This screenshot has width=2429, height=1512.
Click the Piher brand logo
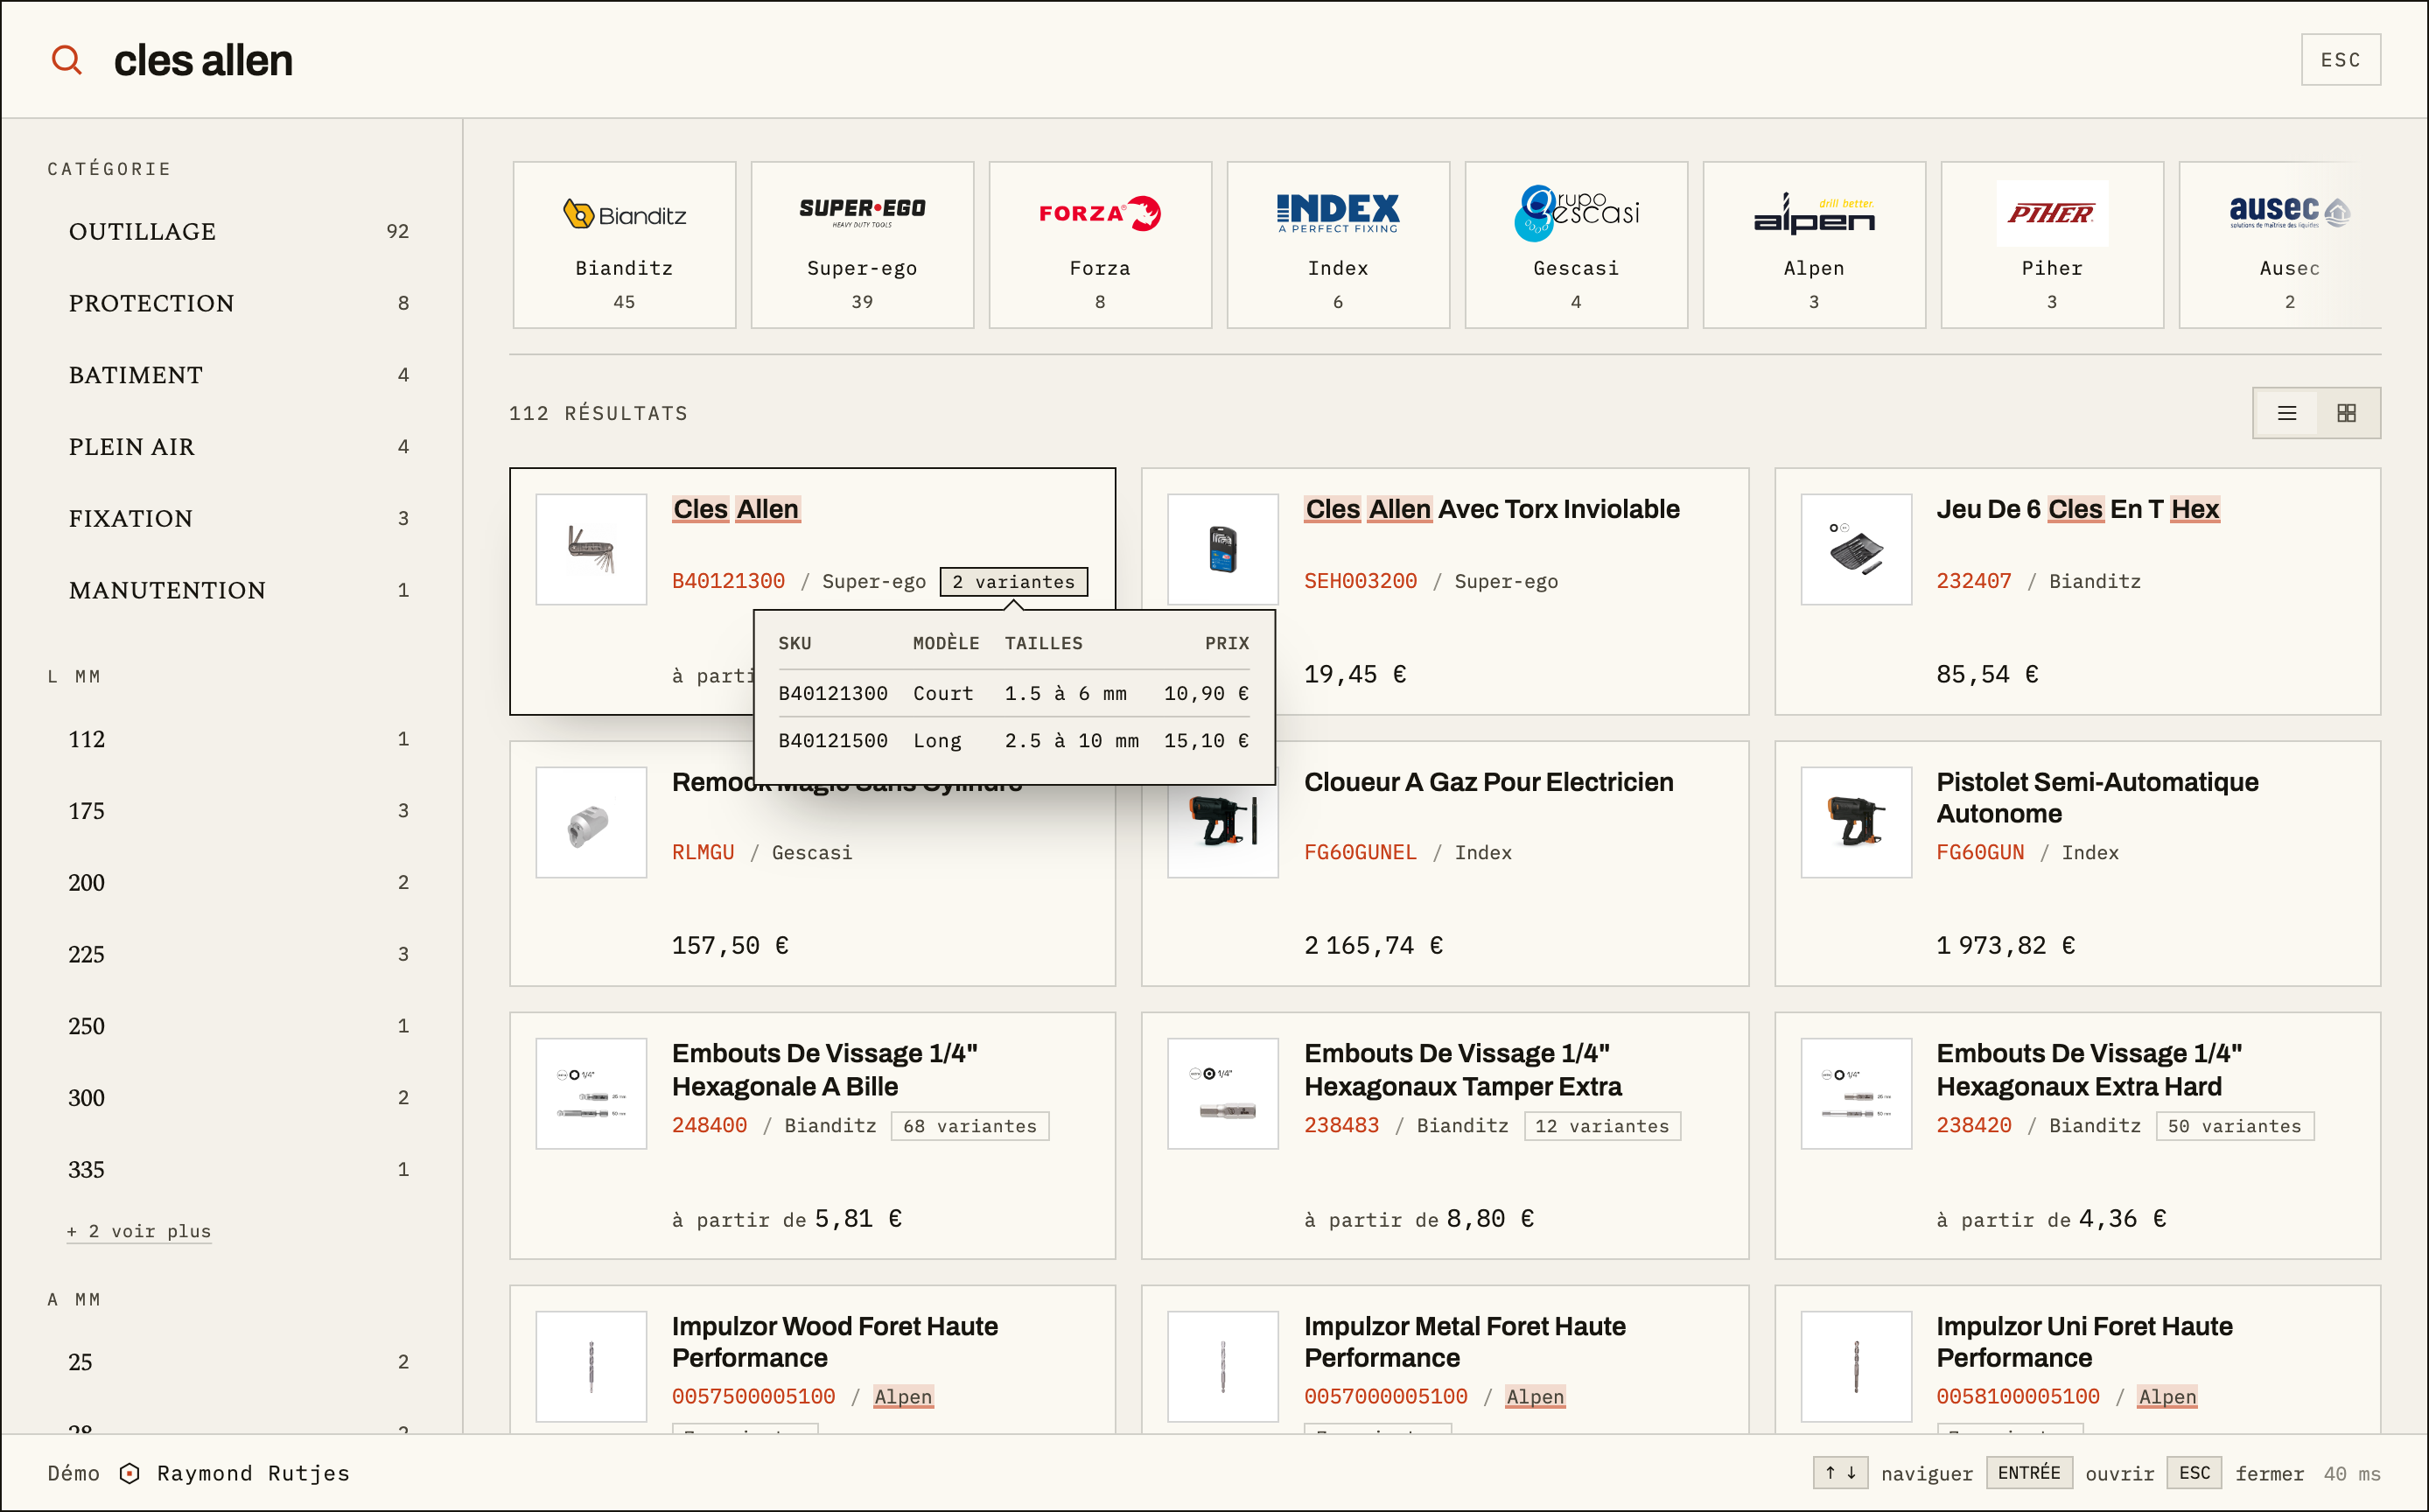coord(2052,213)
